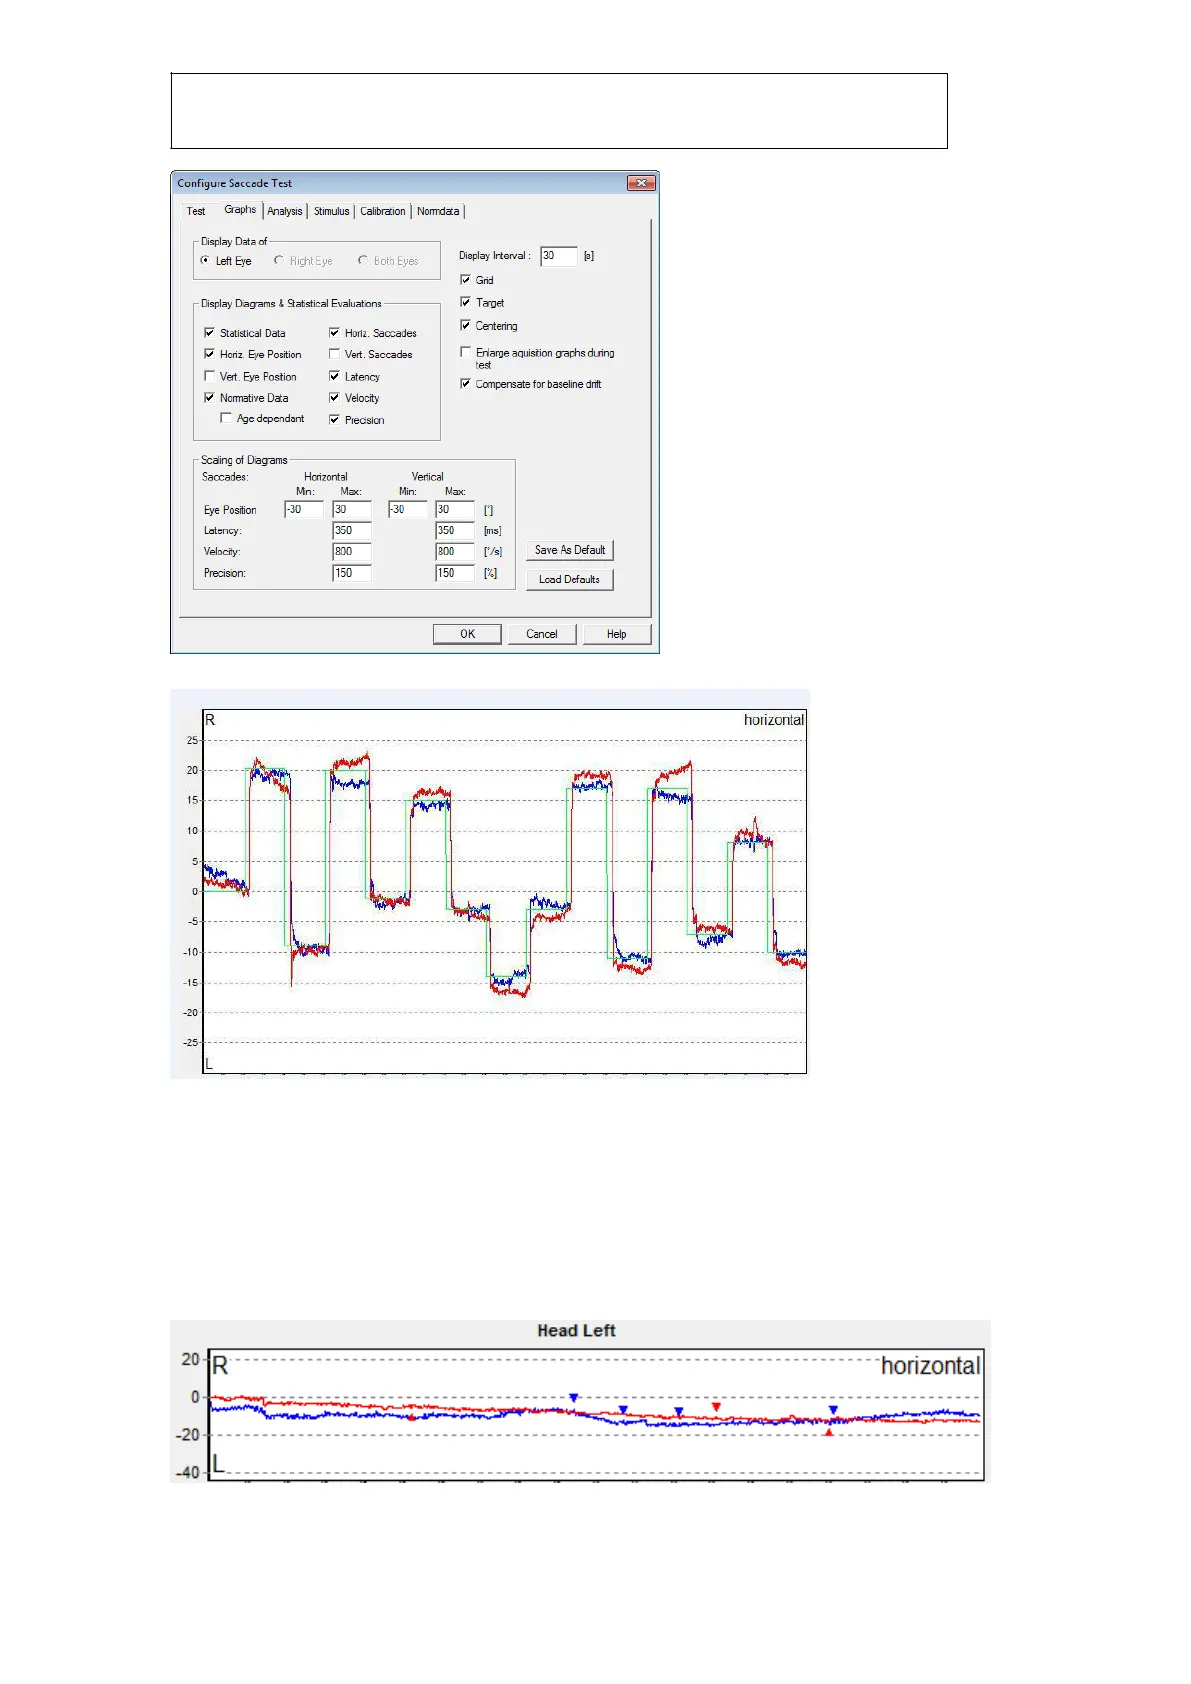Click the vertical Velocity max field
1191x1684 pixels.
tap(454, 552)
